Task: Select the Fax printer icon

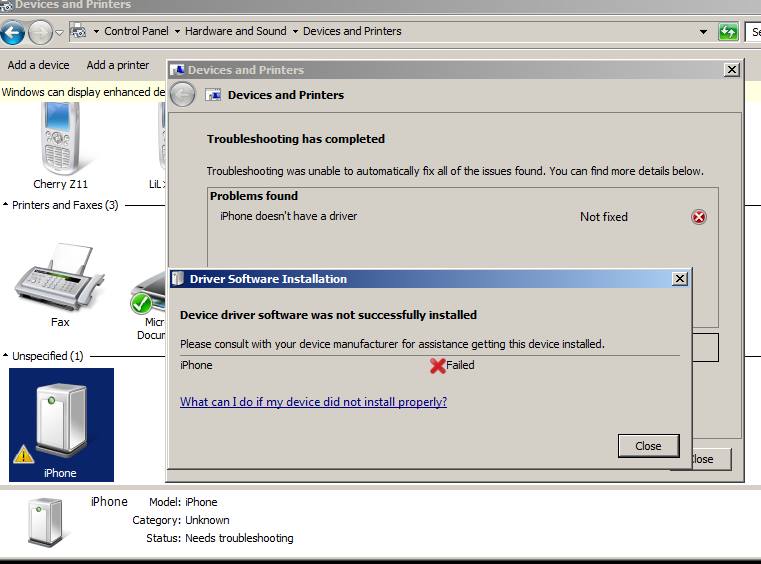Action: point(60,285)
